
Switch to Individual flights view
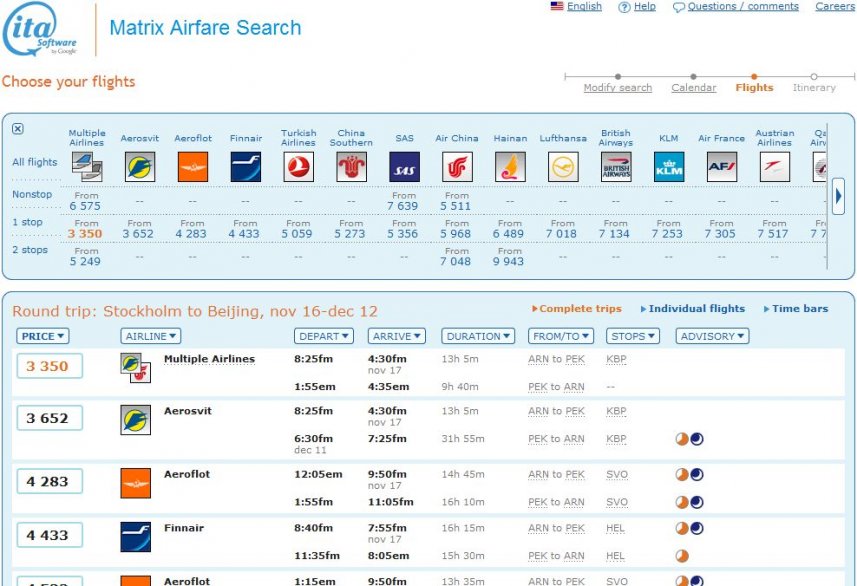pos(696,309)
